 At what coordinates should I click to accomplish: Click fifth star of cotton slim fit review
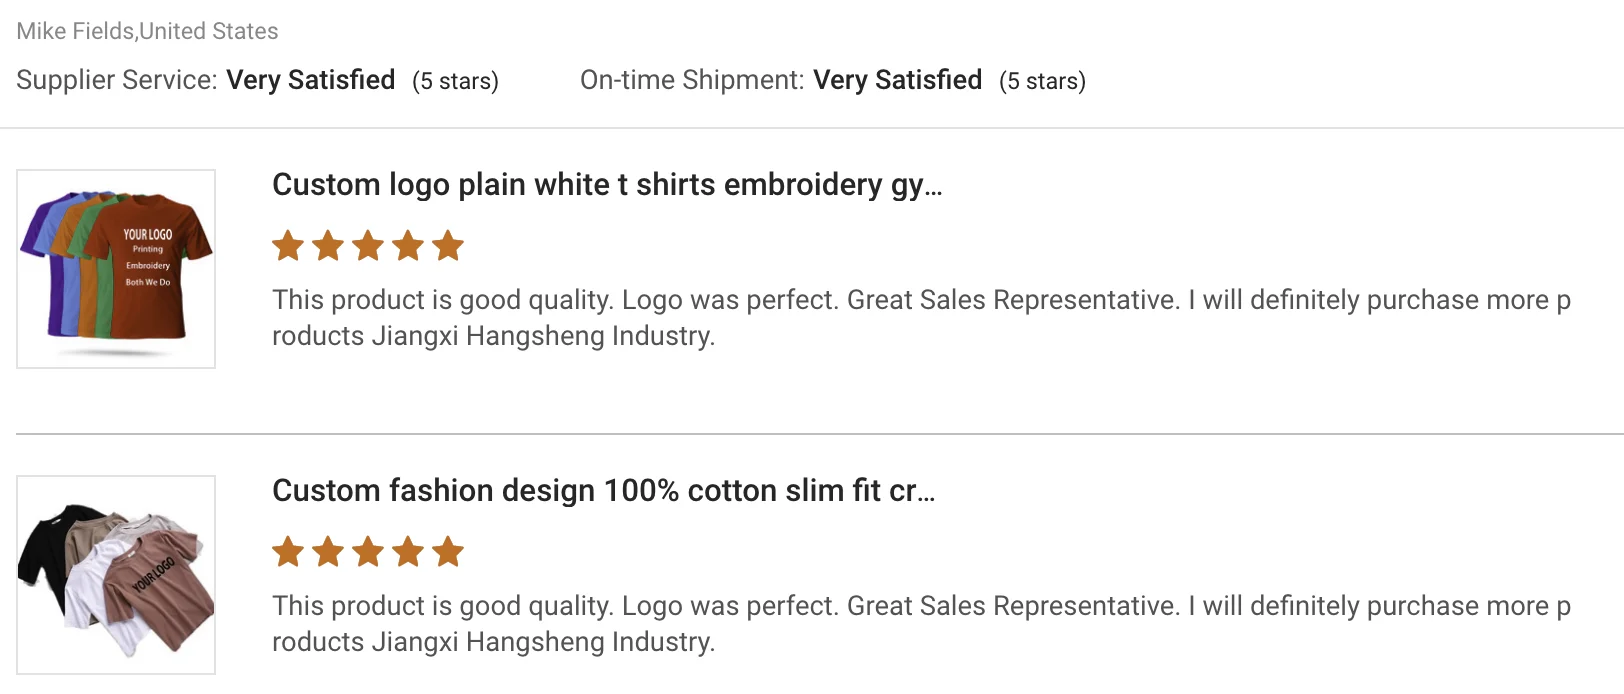pyautogui.click(x=448, y=552)
